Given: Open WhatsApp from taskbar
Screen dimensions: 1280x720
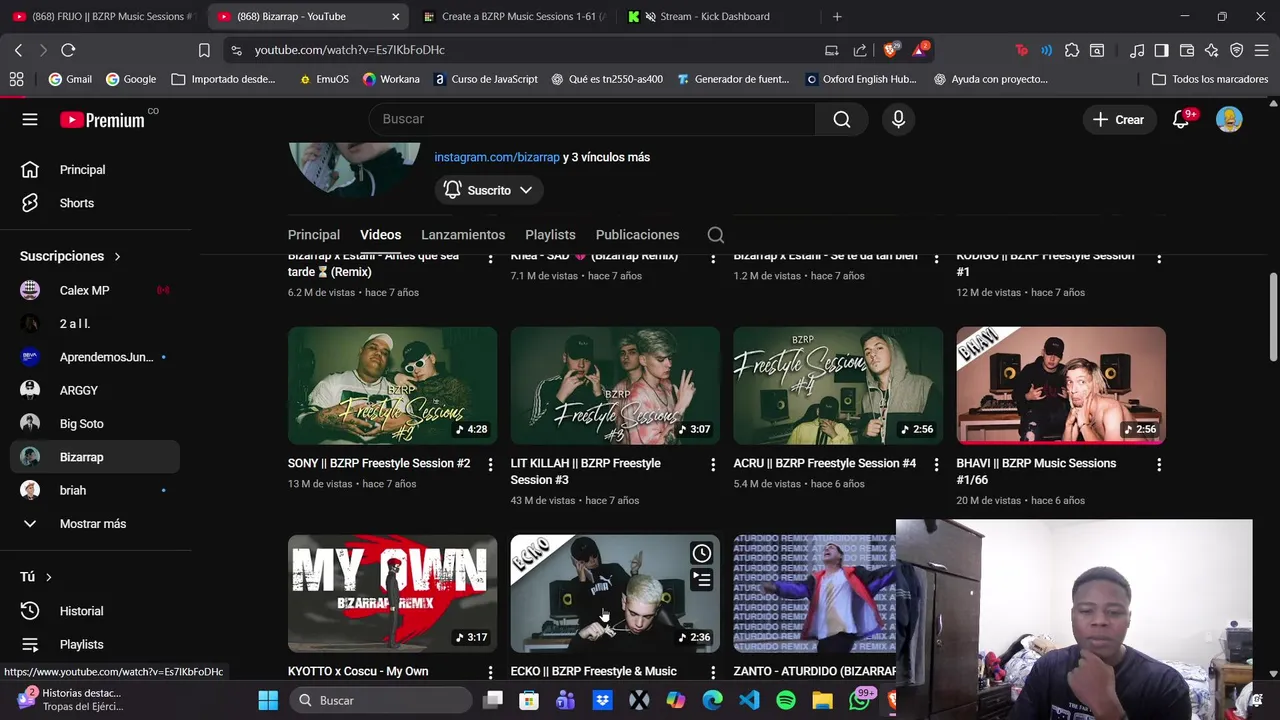Looking at the screenshot, I should pyautogui.click(x=859, y=701).
